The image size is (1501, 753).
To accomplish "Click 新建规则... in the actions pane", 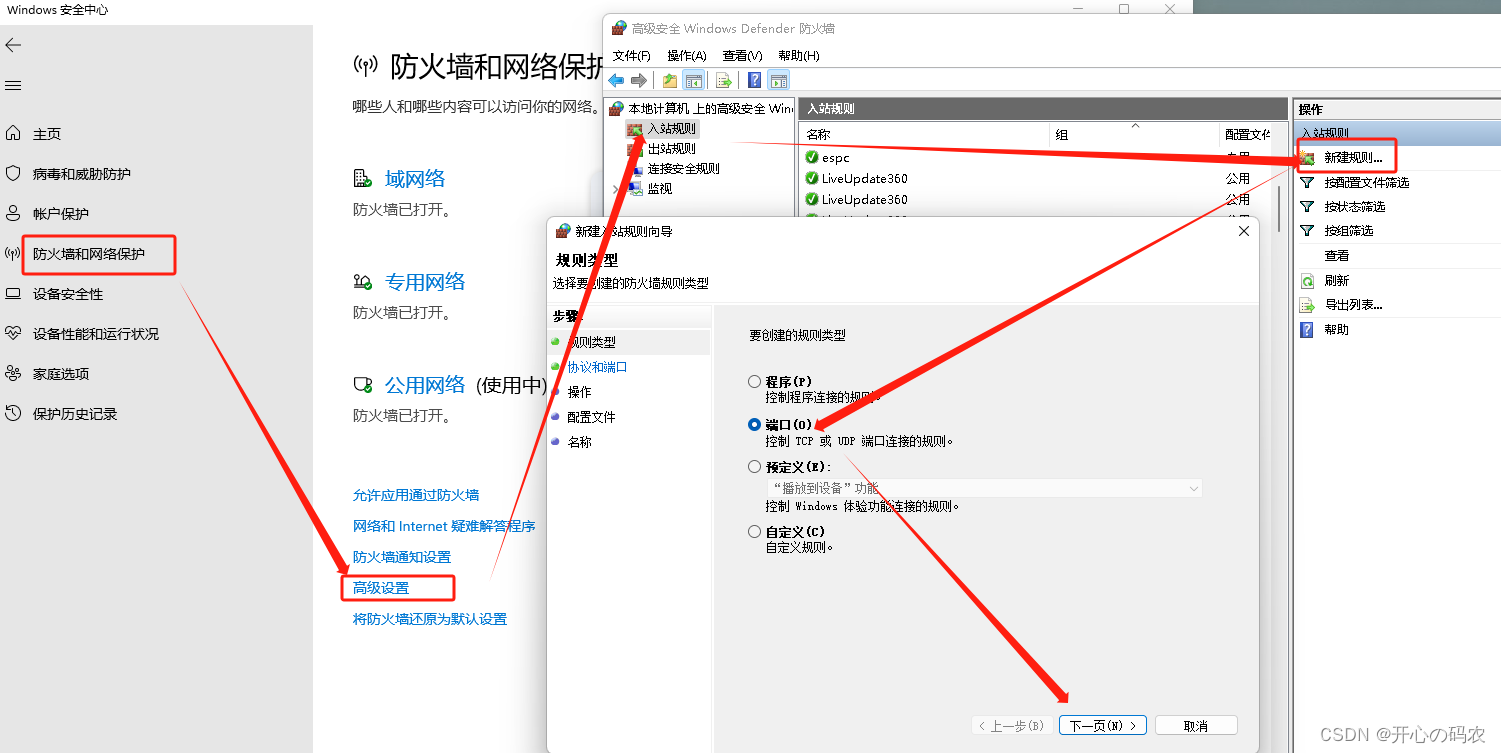I will pos(1353,157).
